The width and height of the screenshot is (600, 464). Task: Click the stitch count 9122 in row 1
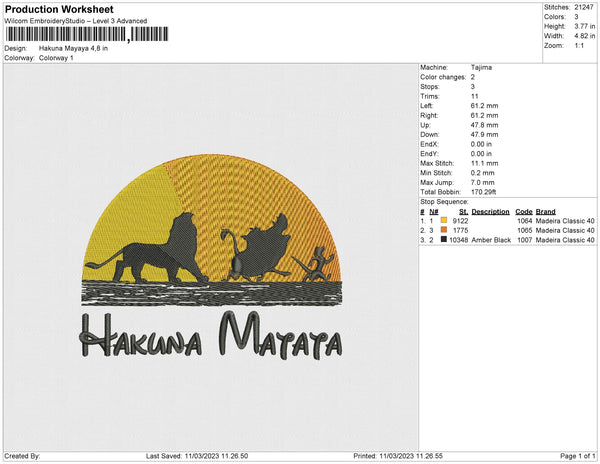pyautogui.click(x=460, y=221)
